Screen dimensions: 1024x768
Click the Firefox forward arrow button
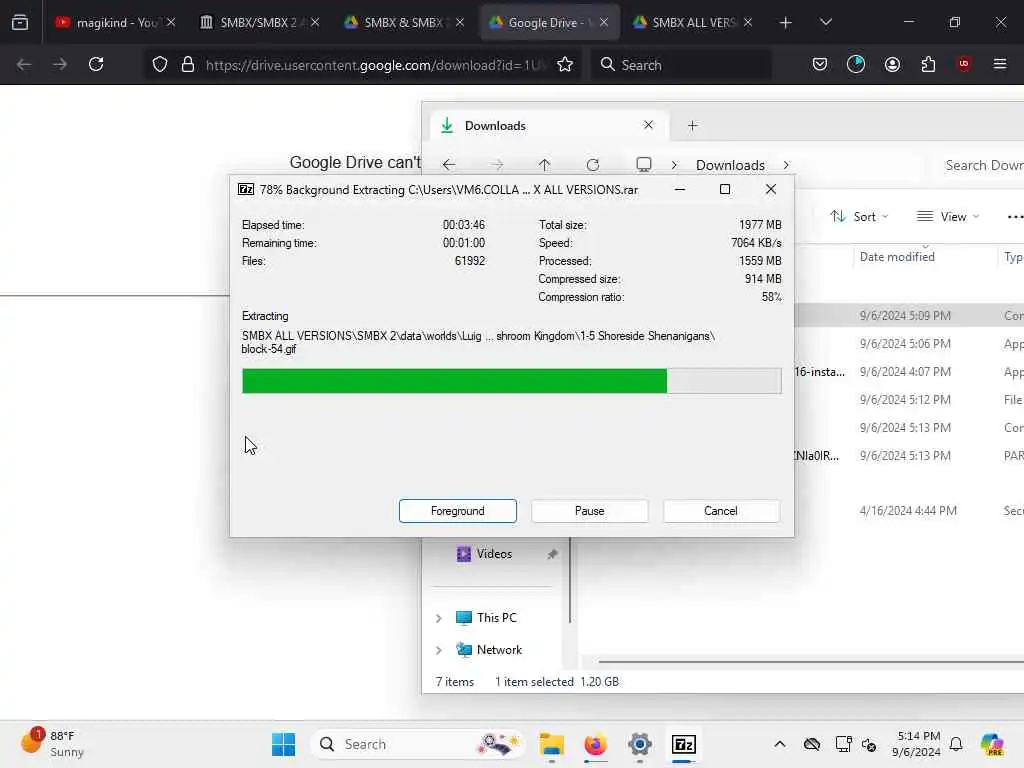coord(59,64)
